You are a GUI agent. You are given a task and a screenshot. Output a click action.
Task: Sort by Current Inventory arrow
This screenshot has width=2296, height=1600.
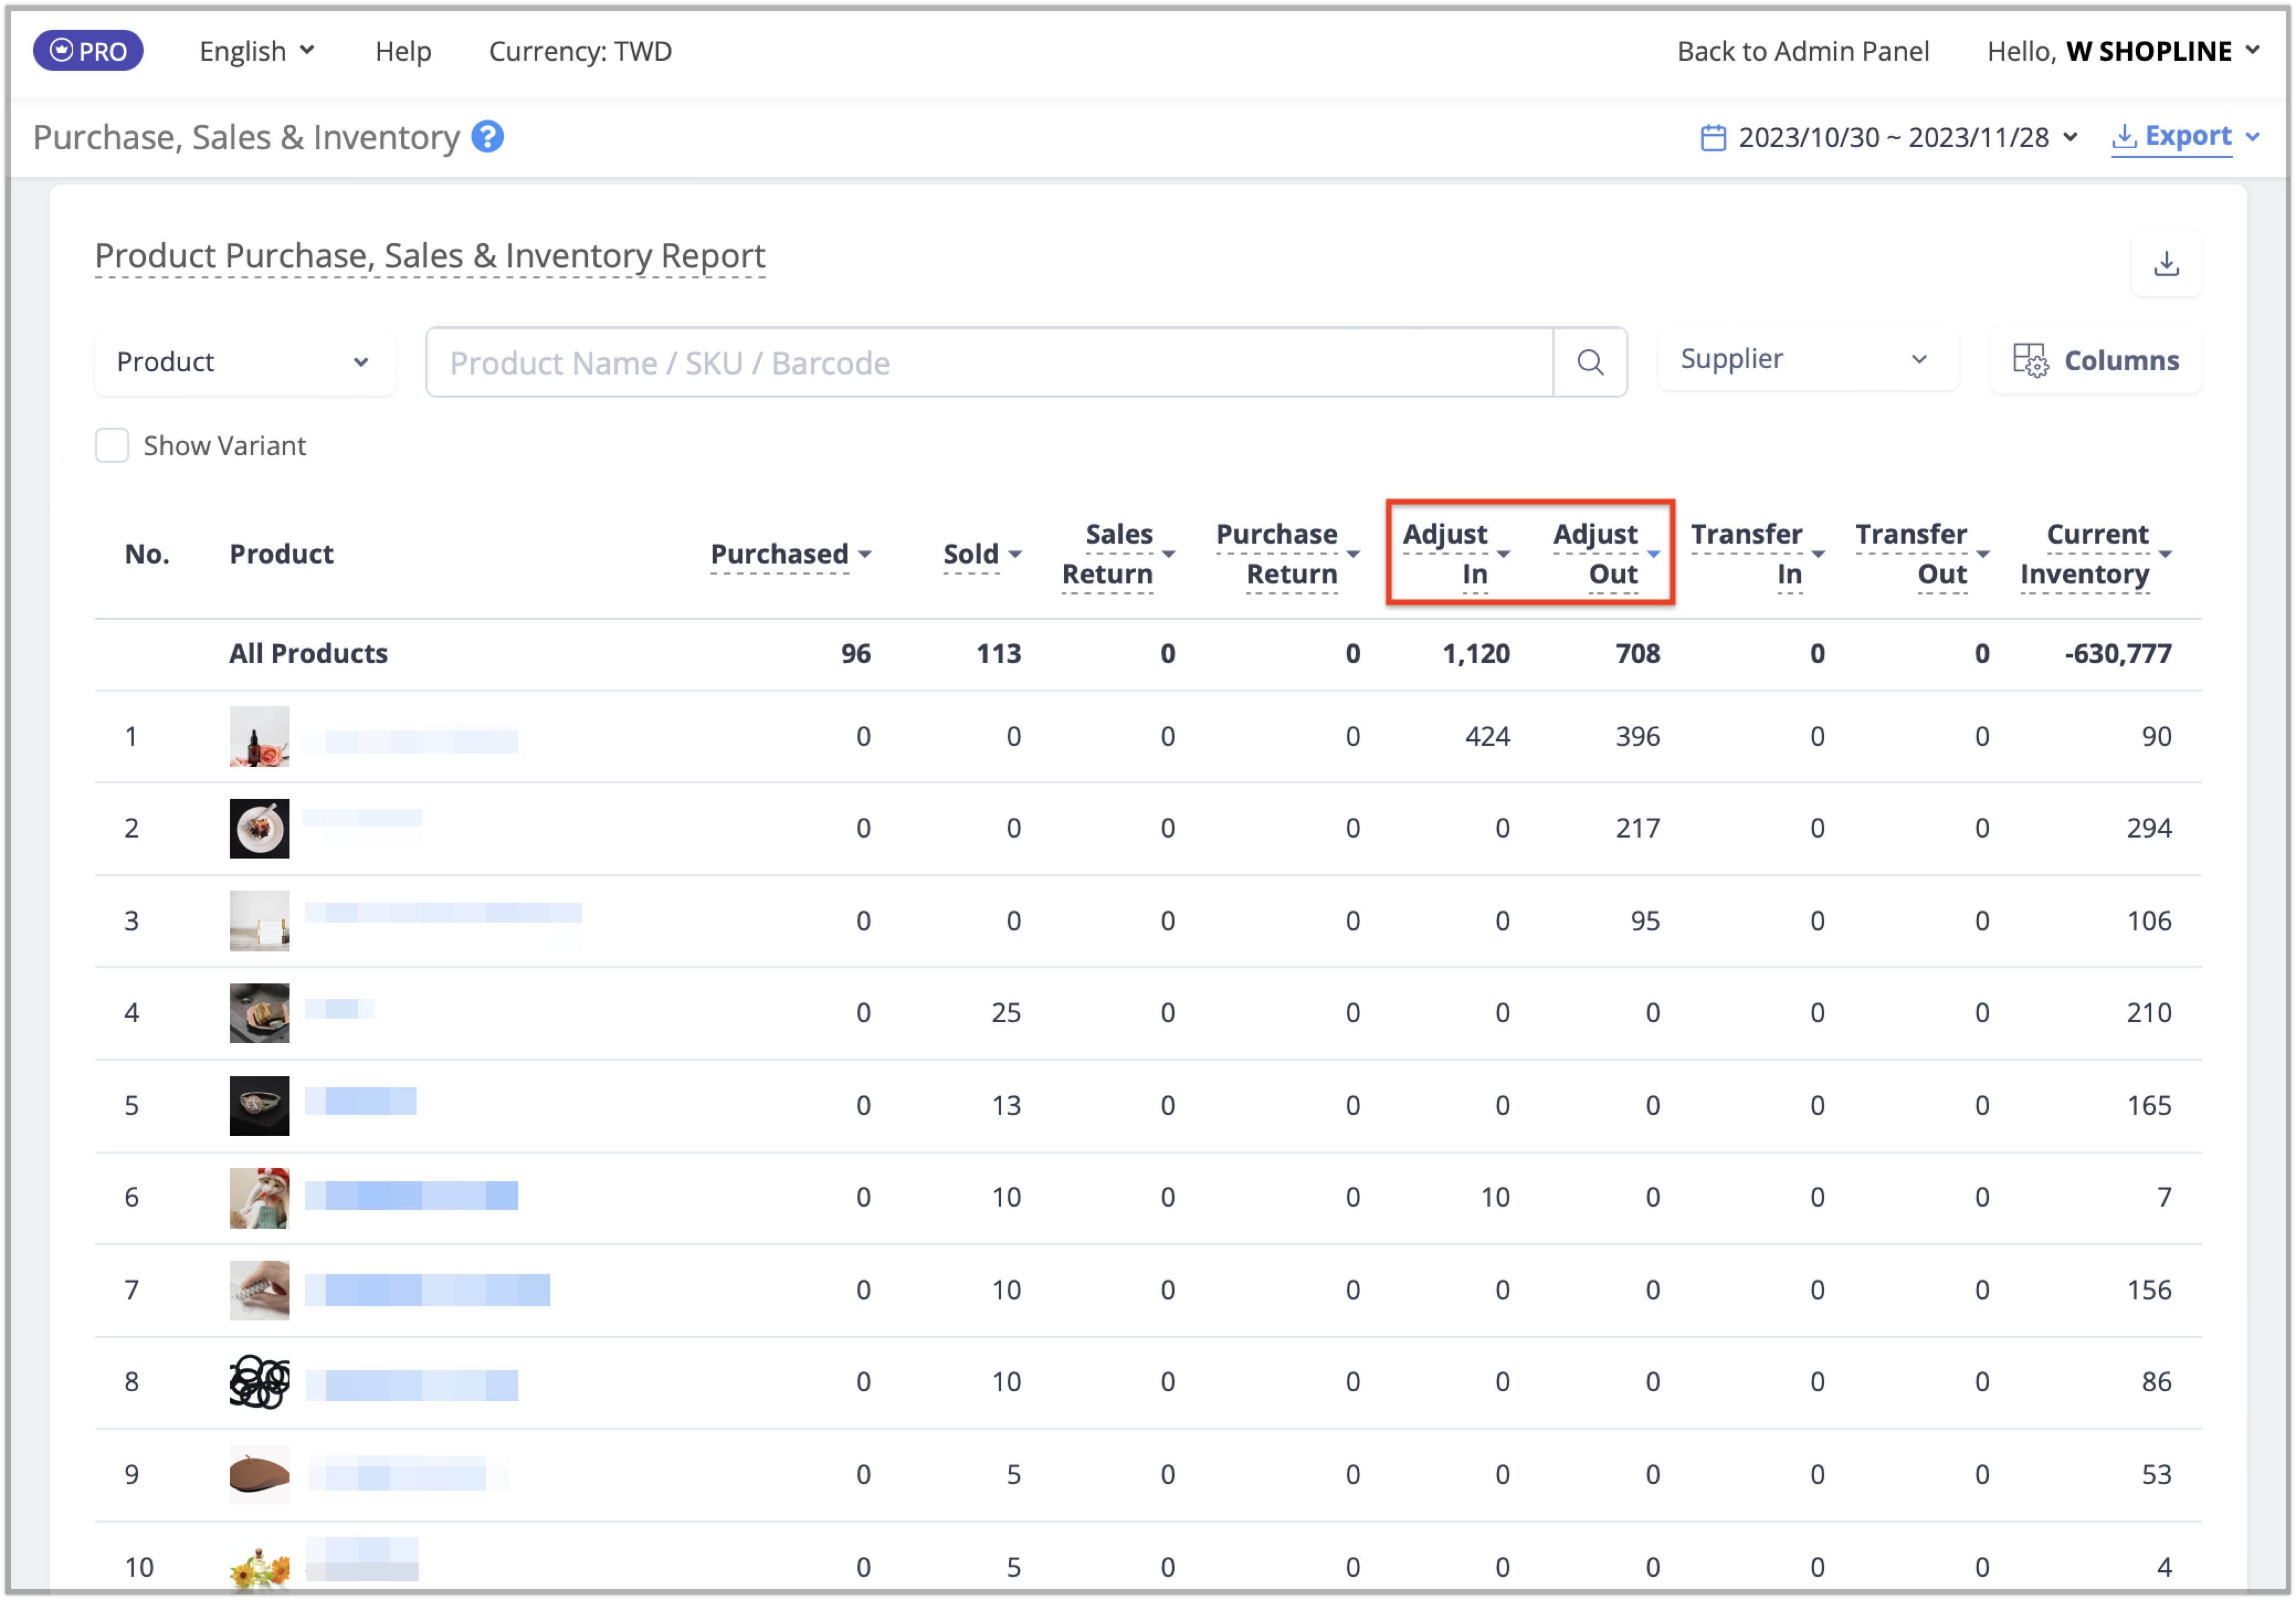[2166, 554]
